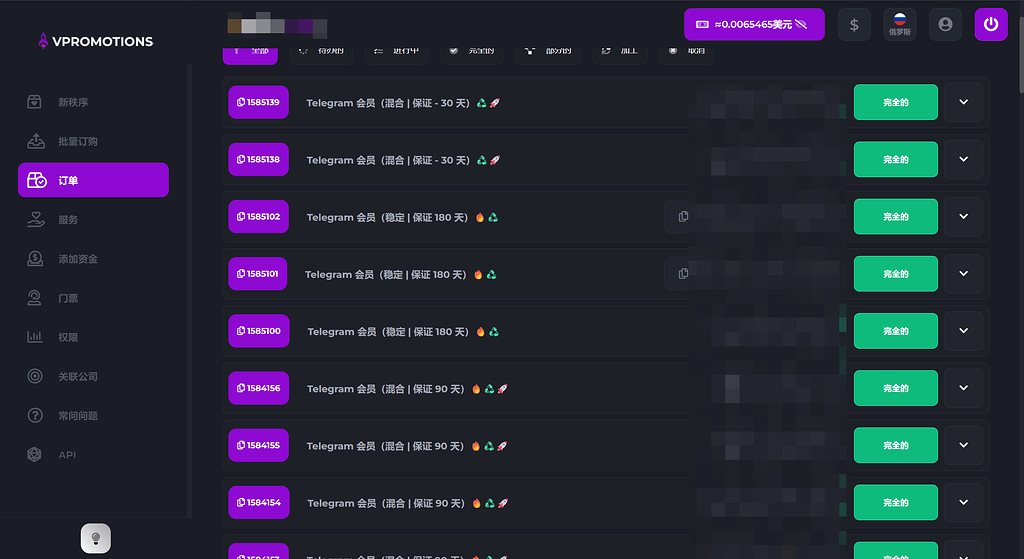Click copy link icon in order 1585102 row
The height and width of the screenshot is (559, 1024).
click(x=683, y=216)
